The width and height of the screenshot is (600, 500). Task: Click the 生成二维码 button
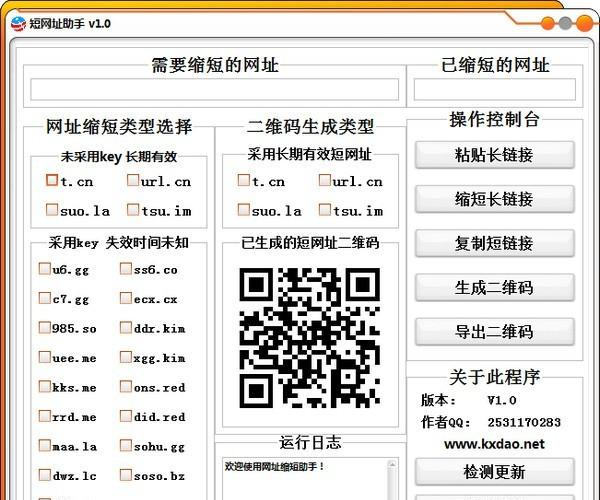tap(494, 287)
